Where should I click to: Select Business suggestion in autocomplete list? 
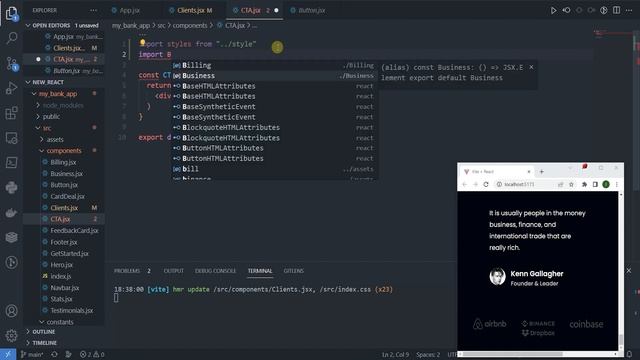pyautogui.click(x=274, y=76)
